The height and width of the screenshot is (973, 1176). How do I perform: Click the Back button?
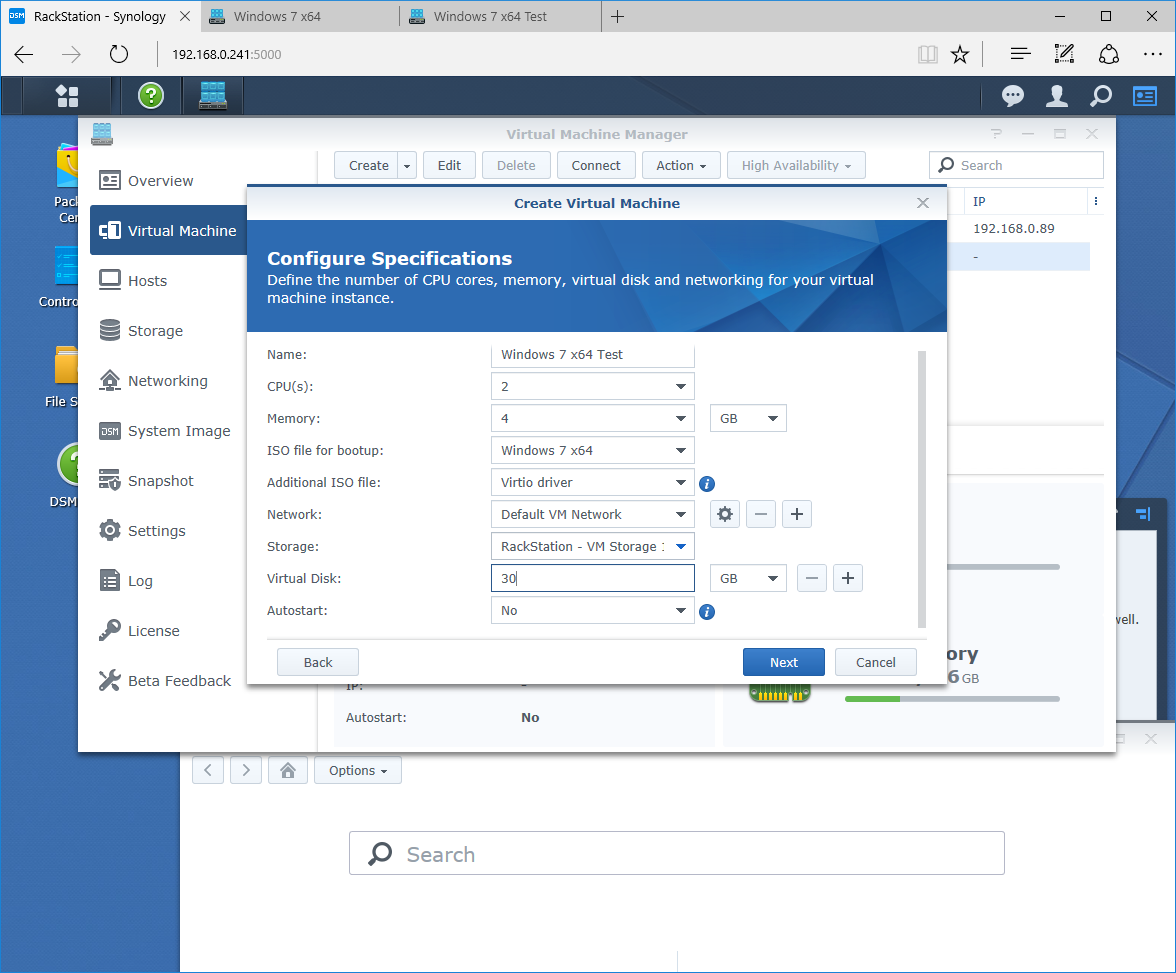(x=317, y=661)
